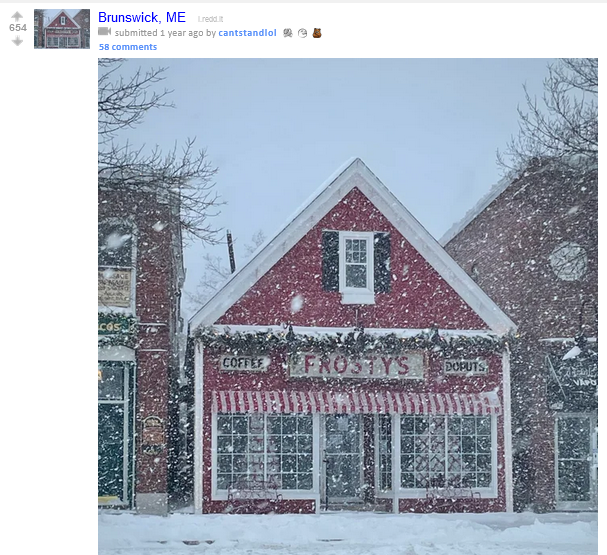Screen dimensions: 607x555
Task: Upvote the Brunswick, ME post
Action: [17, 16]
